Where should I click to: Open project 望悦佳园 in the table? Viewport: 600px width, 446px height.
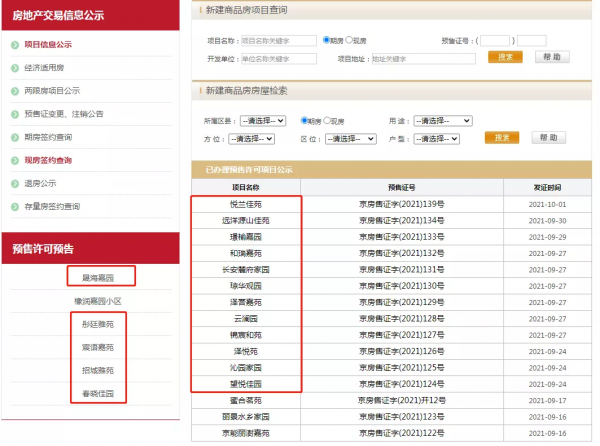tap(246, 384)
